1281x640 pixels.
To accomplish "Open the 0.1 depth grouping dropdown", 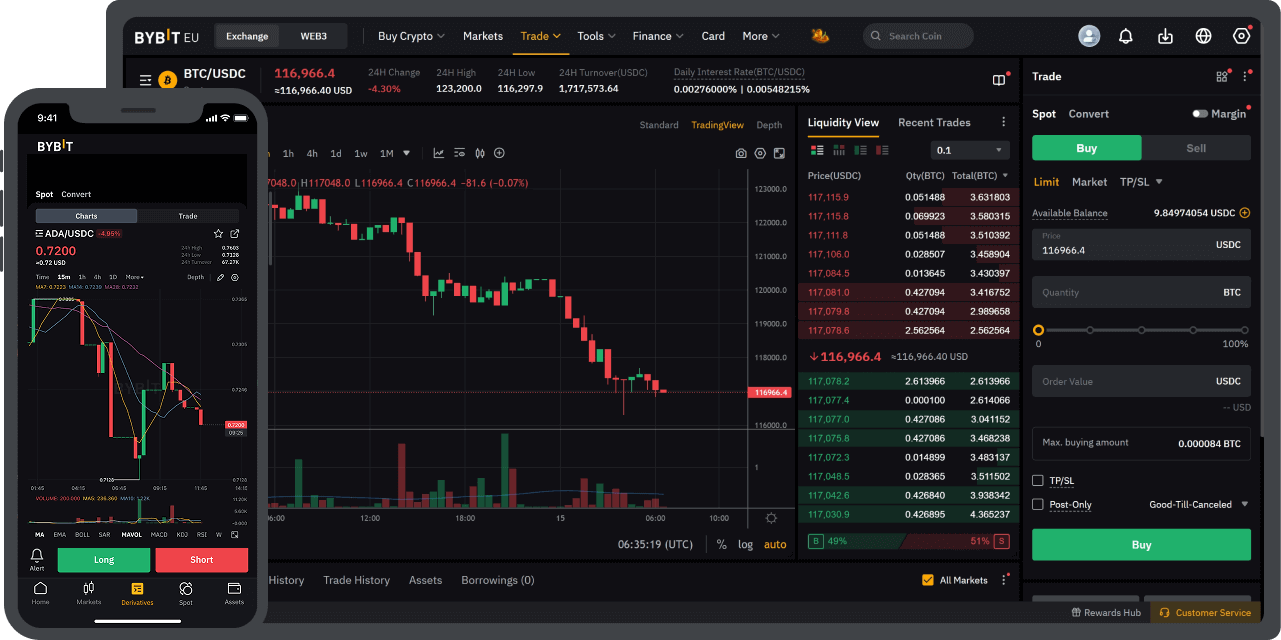I will pos(970,150).
